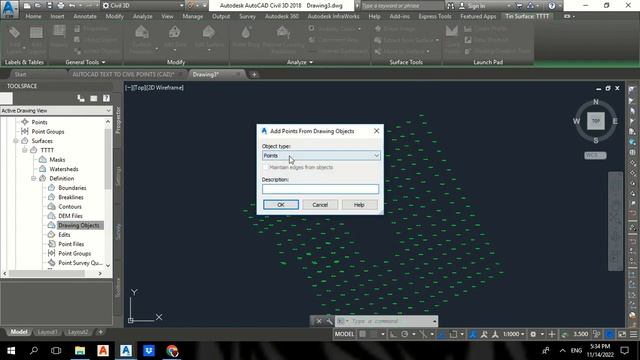
Task: Click OK in Add Points dialog
Action: [x=281, y=204]
